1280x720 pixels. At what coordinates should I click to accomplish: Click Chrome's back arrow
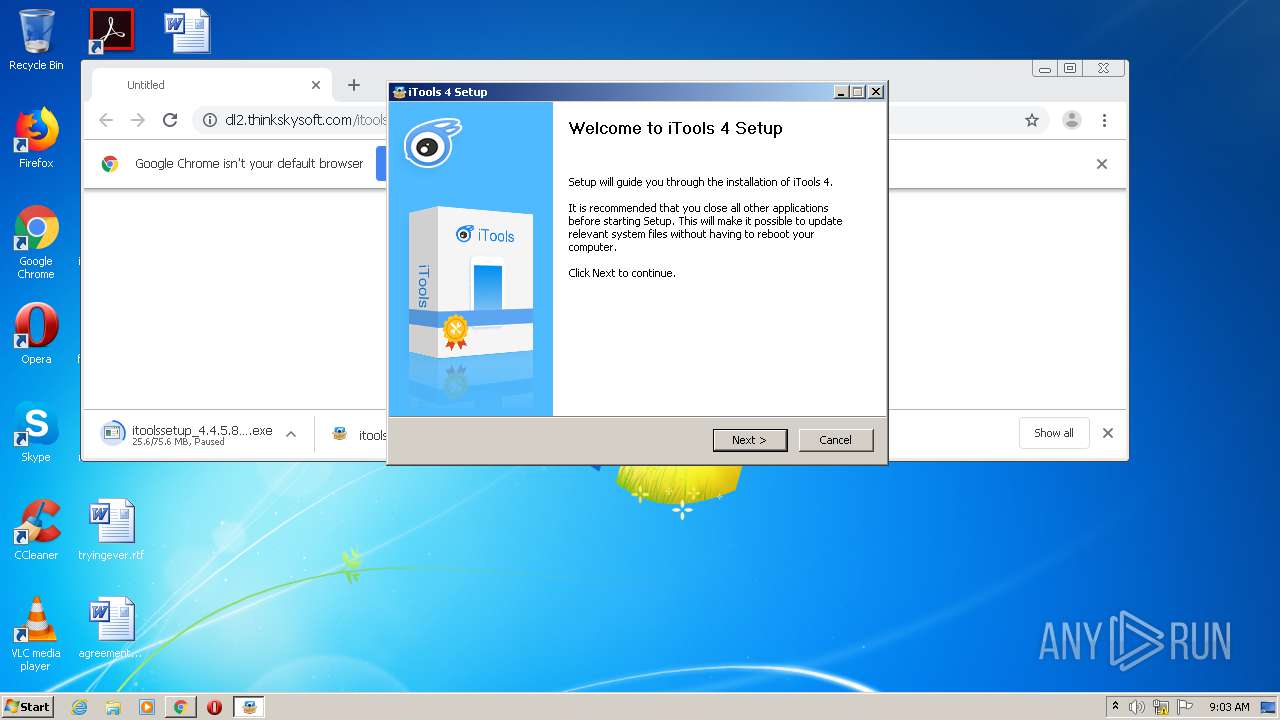[x=106, y=120]
